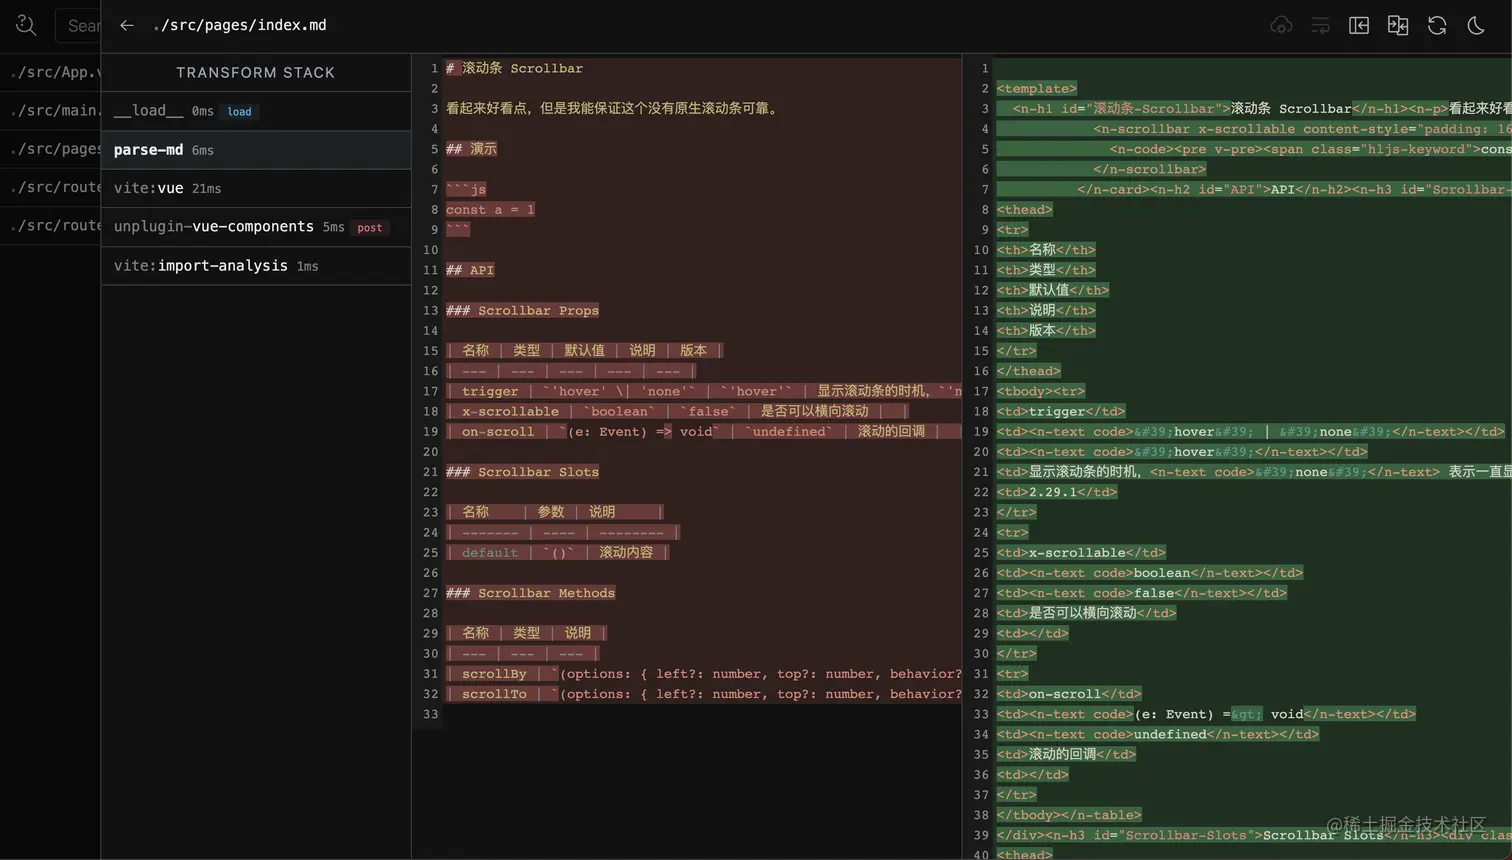Click 'const a = 1' code line

tap(490, 209)
